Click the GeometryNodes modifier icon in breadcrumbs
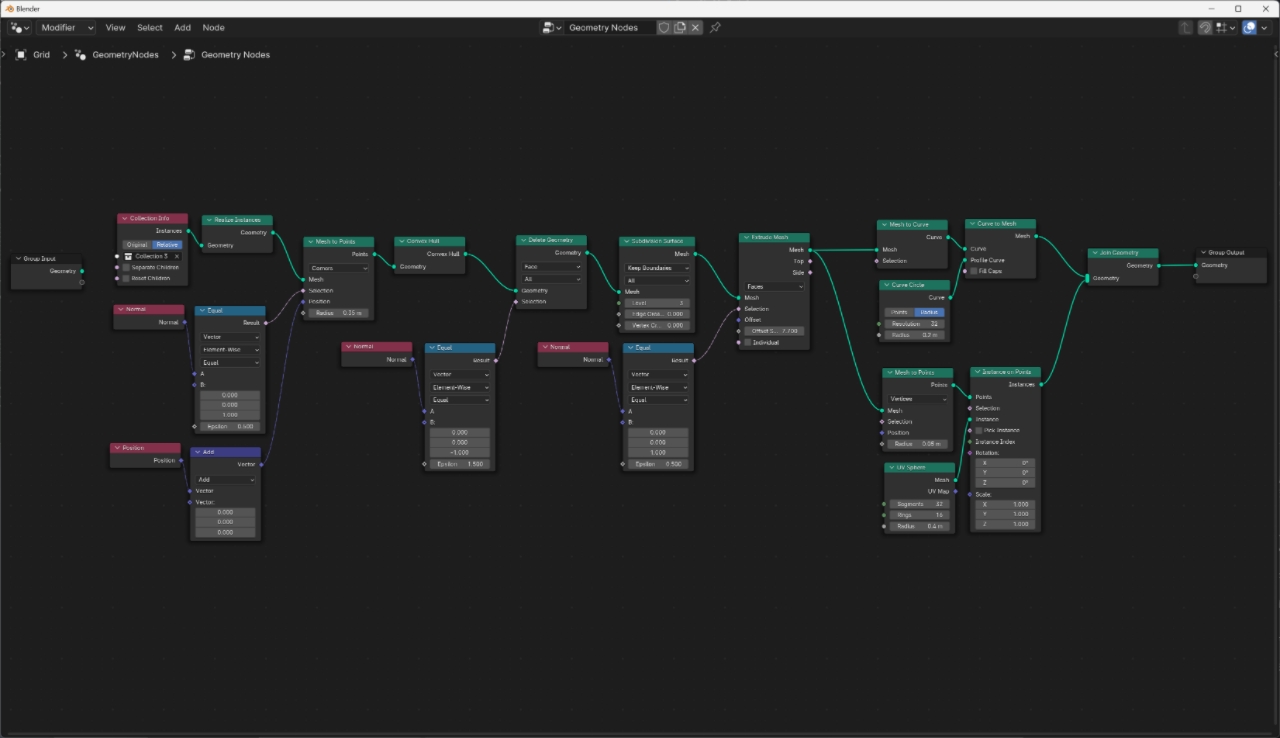 click(80, 55)
